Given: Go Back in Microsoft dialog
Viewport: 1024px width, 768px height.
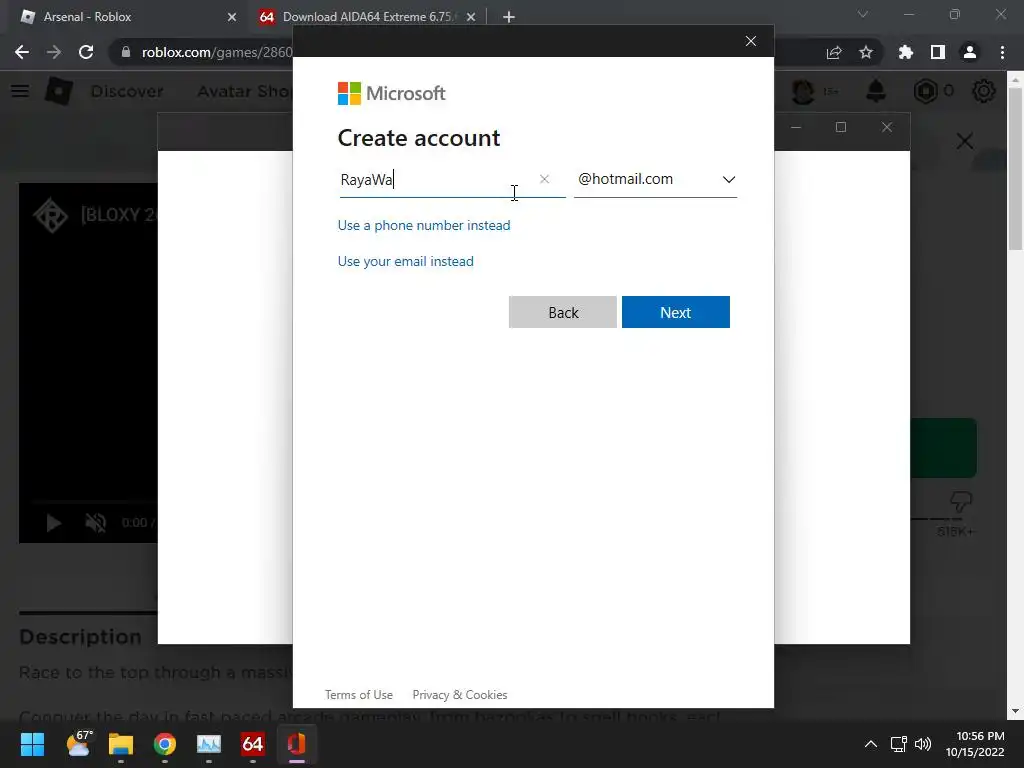Looking at the screenshot, I should pos(562,312).
